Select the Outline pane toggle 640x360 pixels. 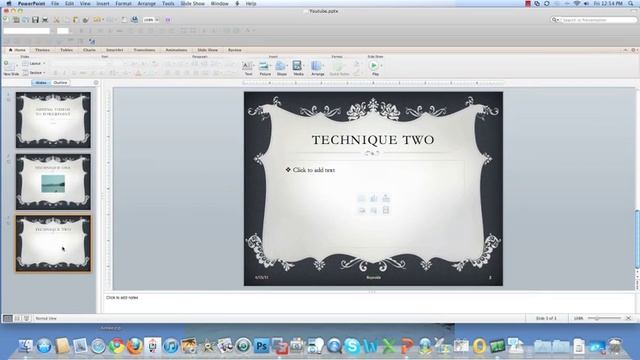(60, 82)
